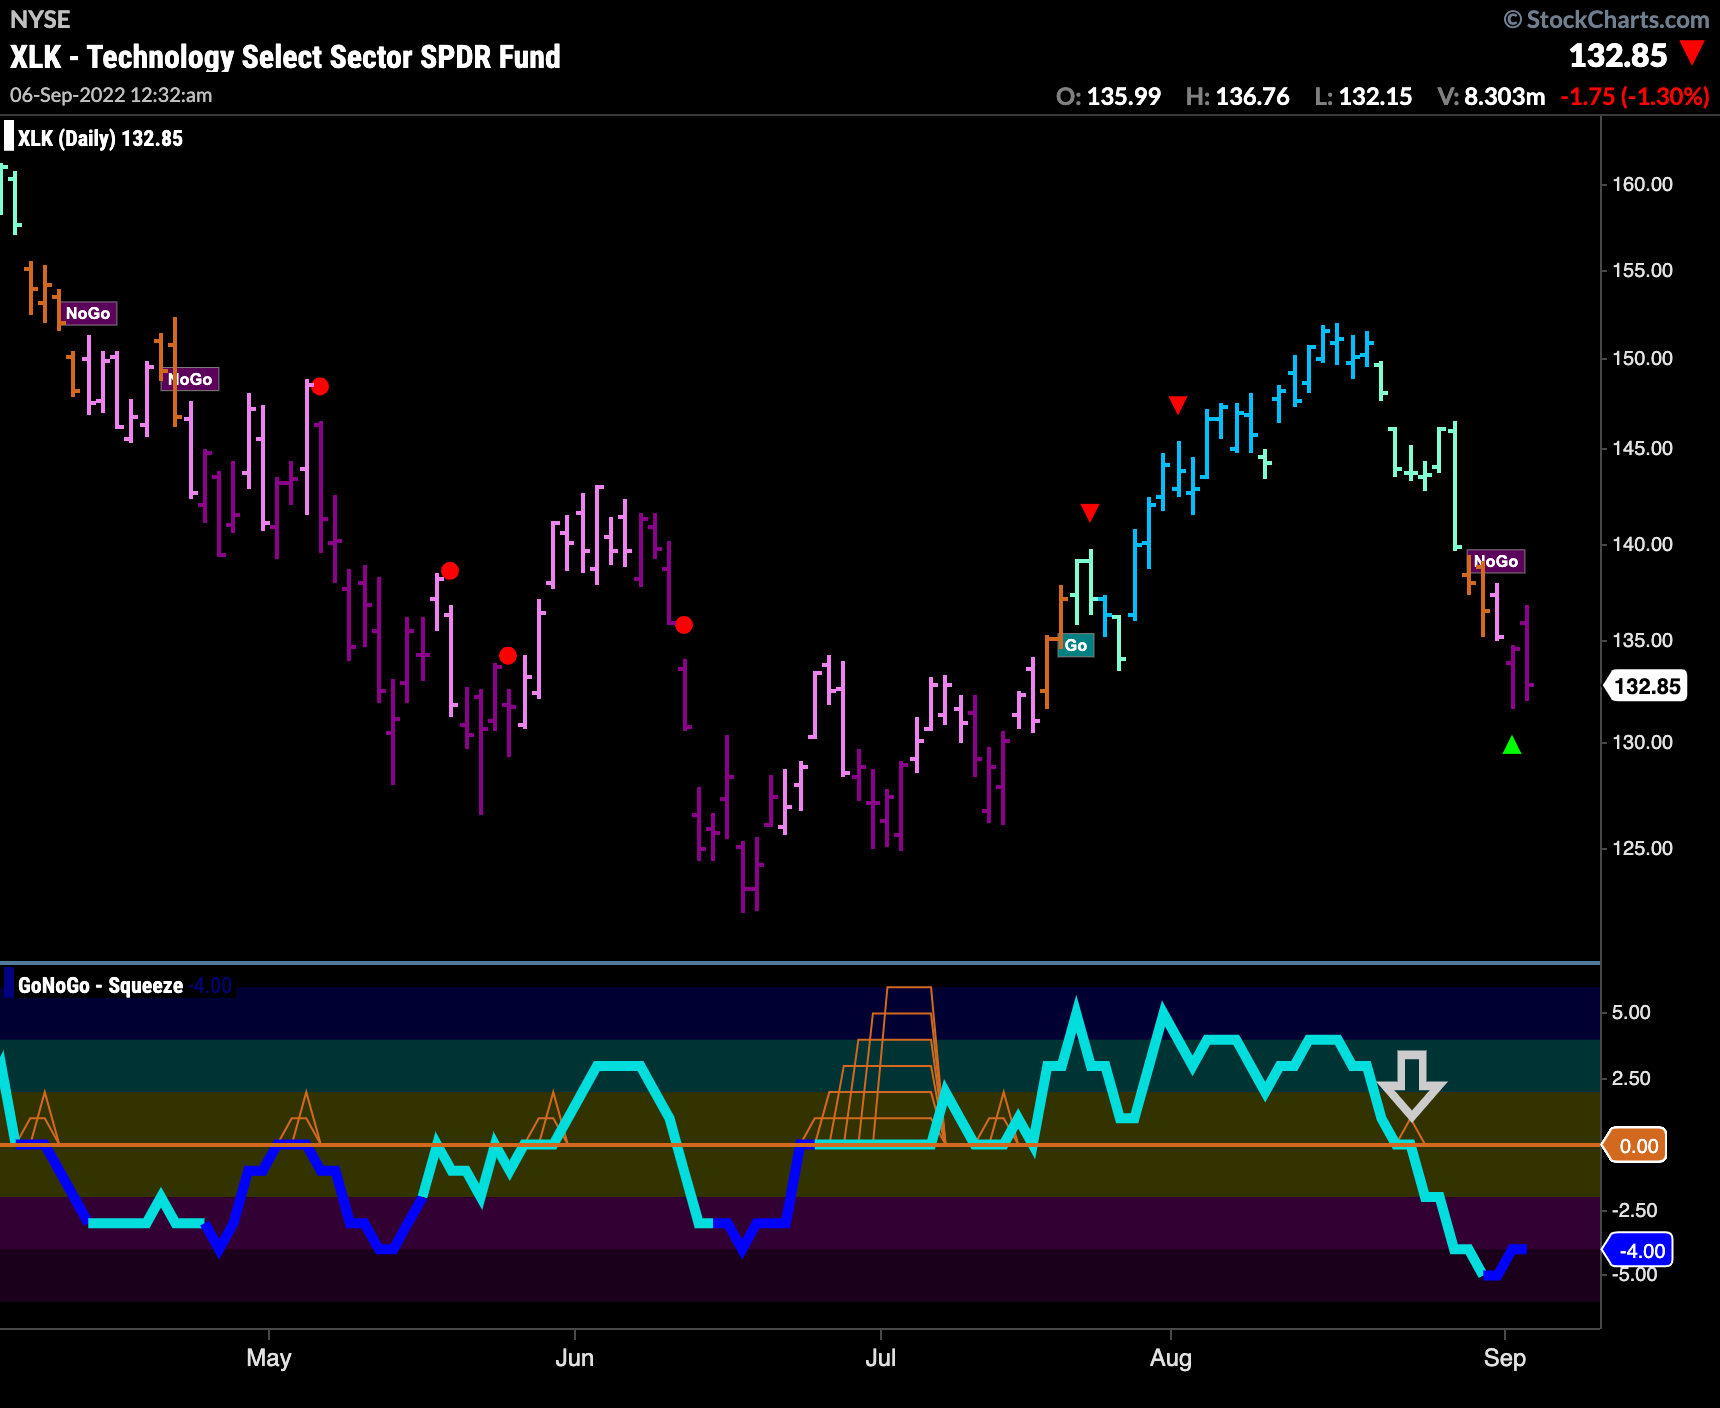
Task: Click the Jul label on the time axis
Action: (881, 1358)
